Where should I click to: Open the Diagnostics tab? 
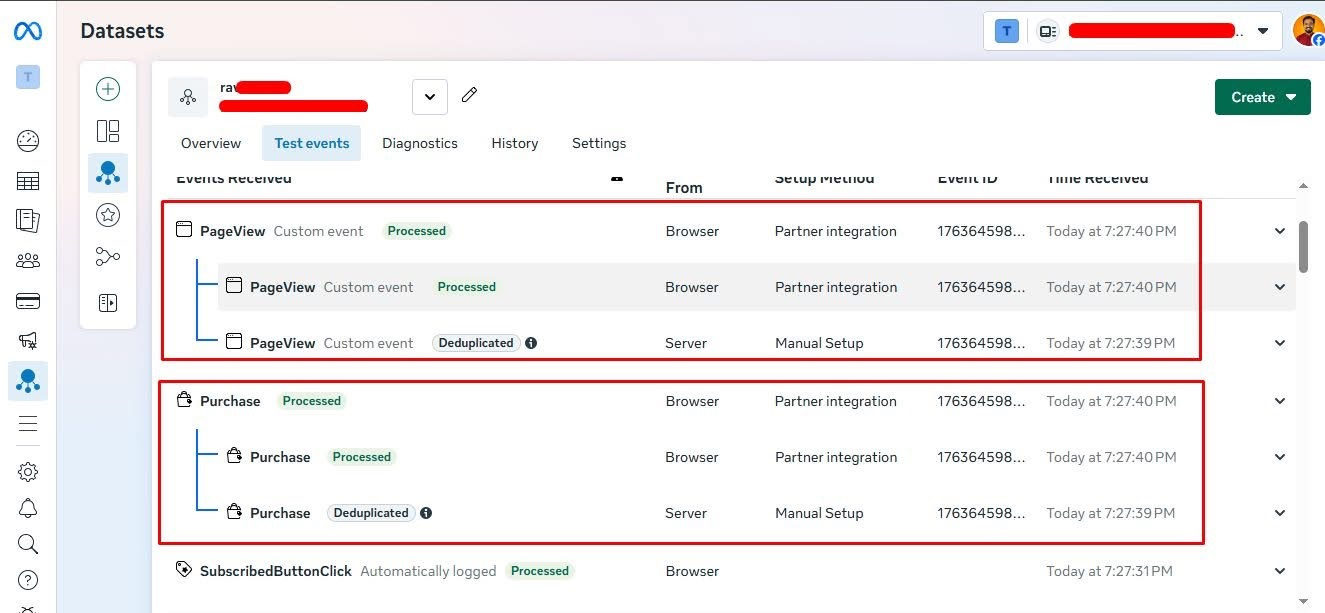point(420,143)
